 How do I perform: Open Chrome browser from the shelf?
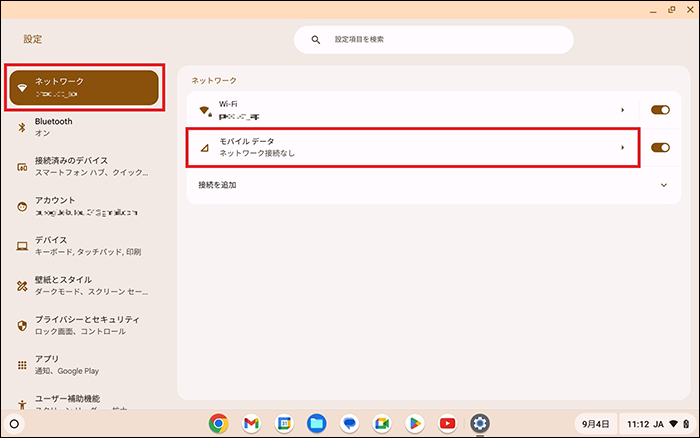[218, 423]
